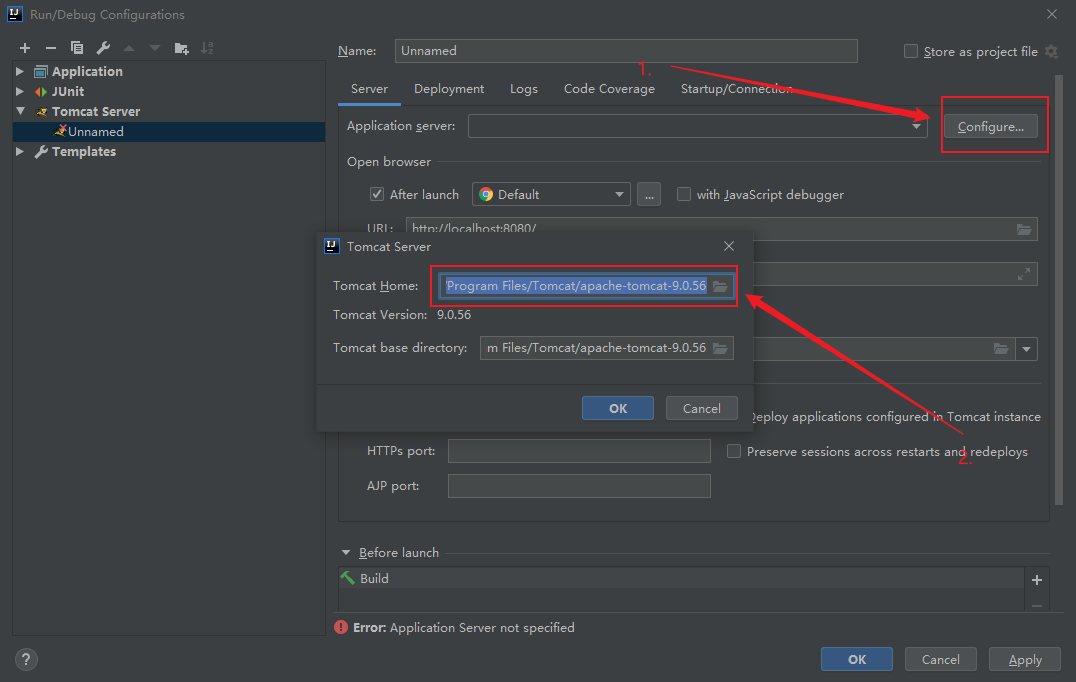Click the Name input field
The width and height of the screenshot is (1076, 682).
(x=626, y=51)
